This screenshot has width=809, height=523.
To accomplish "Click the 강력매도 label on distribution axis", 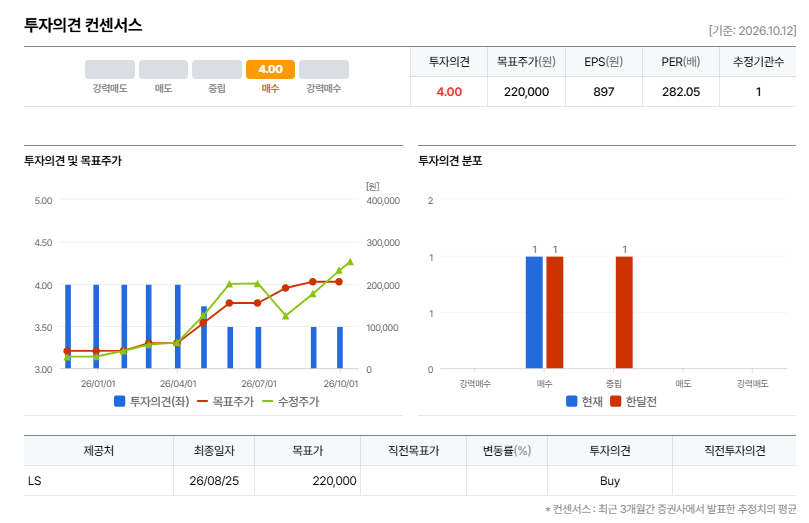I will (x=752, y=384).
